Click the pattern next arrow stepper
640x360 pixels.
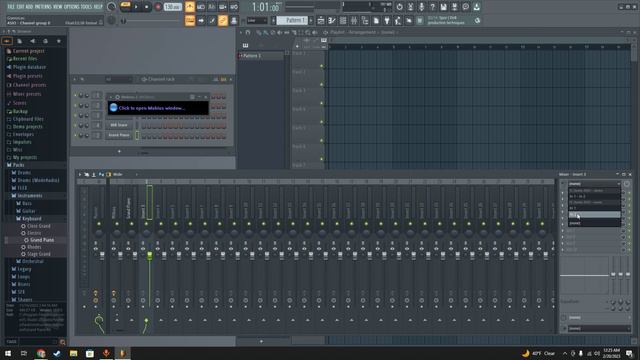(x=311, y=20)
